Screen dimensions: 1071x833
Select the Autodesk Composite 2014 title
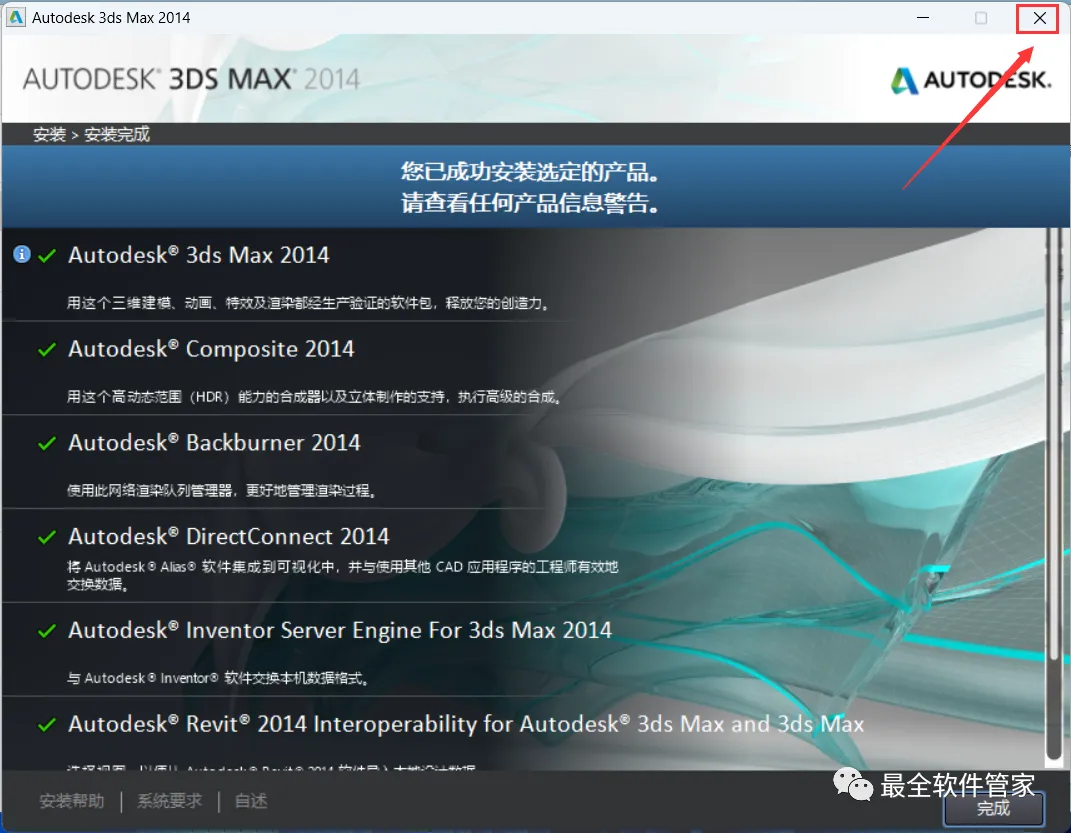coord(211,349)
